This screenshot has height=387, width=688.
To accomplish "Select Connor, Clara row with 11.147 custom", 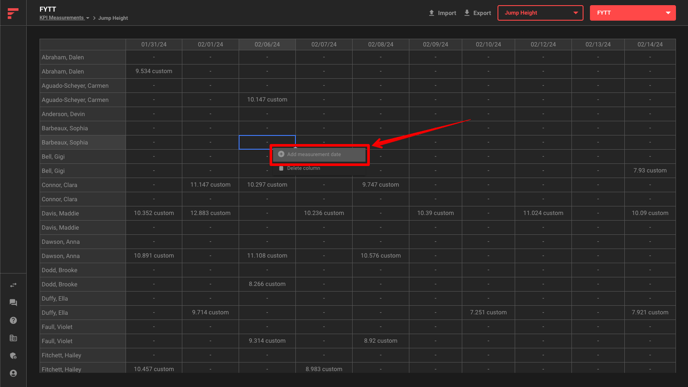I will [82, 185].
